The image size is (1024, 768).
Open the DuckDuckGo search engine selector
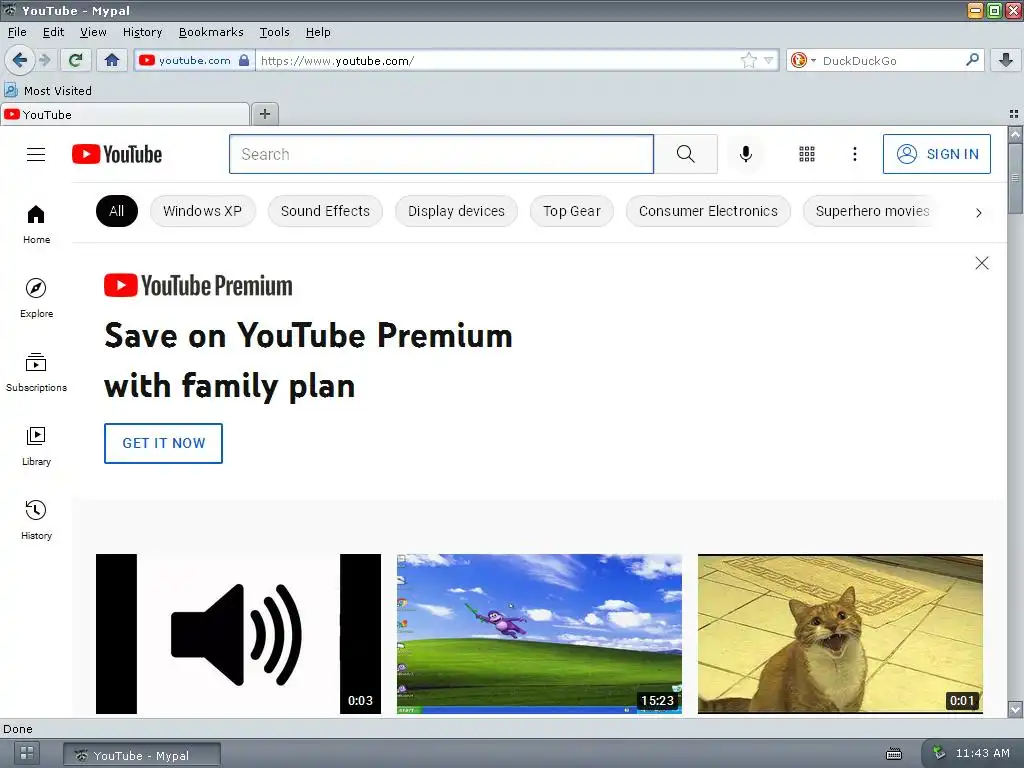(x=803, y=61)
